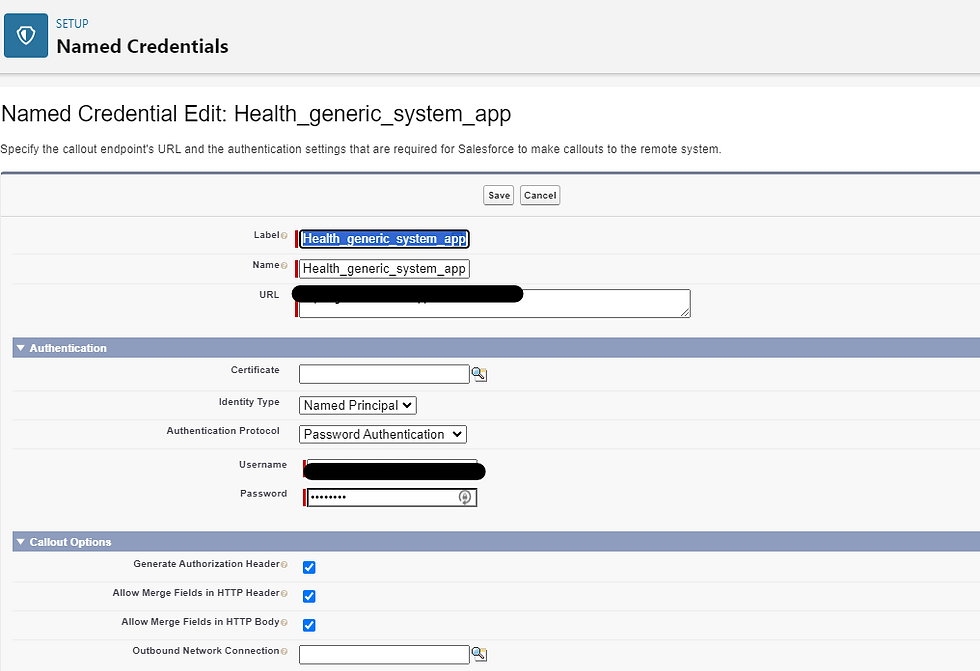Click the password manager icon in Password field

coord(464,497)
